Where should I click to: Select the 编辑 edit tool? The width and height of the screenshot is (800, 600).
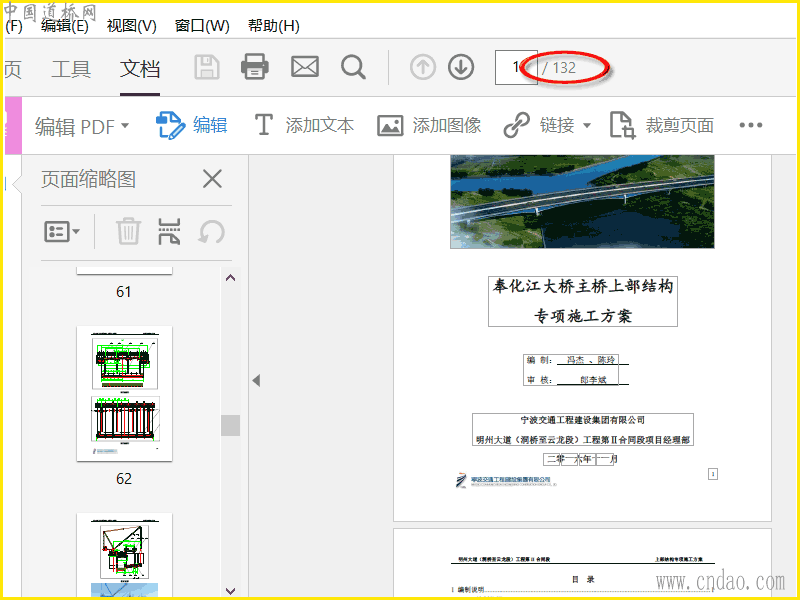point(191,126)
